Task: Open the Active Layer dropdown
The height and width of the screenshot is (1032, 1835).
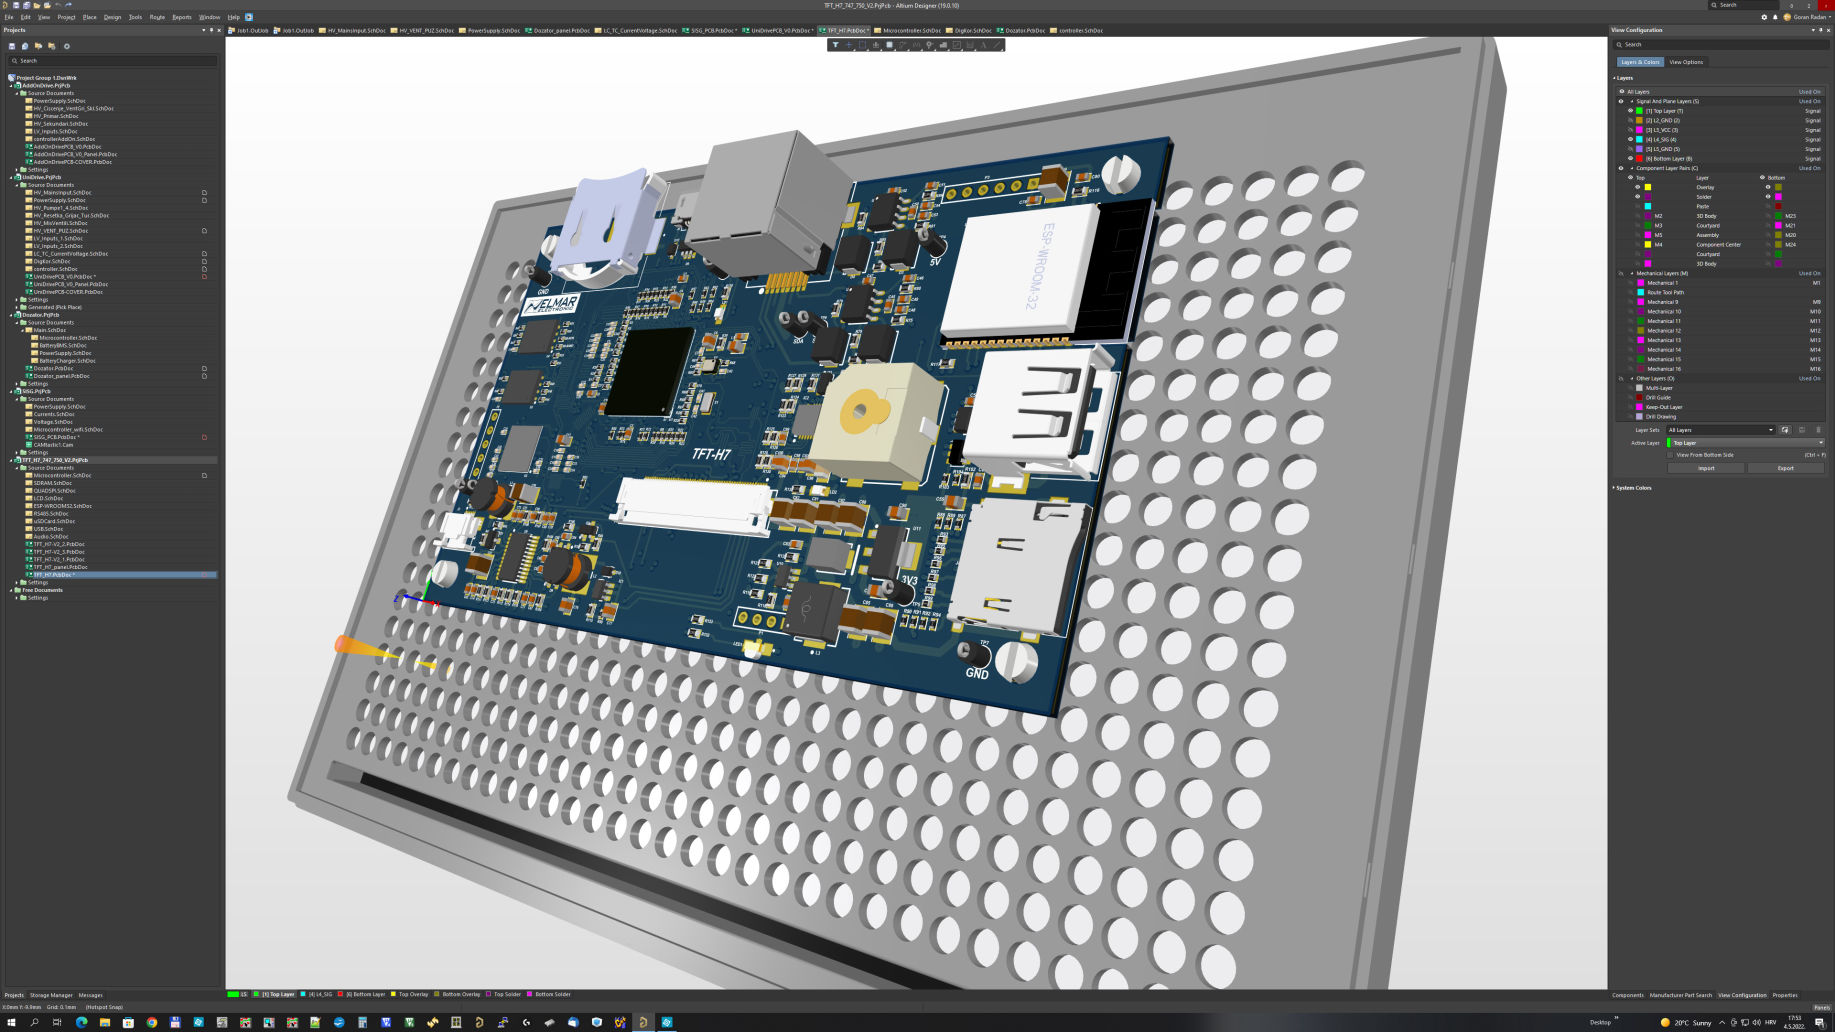Action: click(x=1746, y=443)
